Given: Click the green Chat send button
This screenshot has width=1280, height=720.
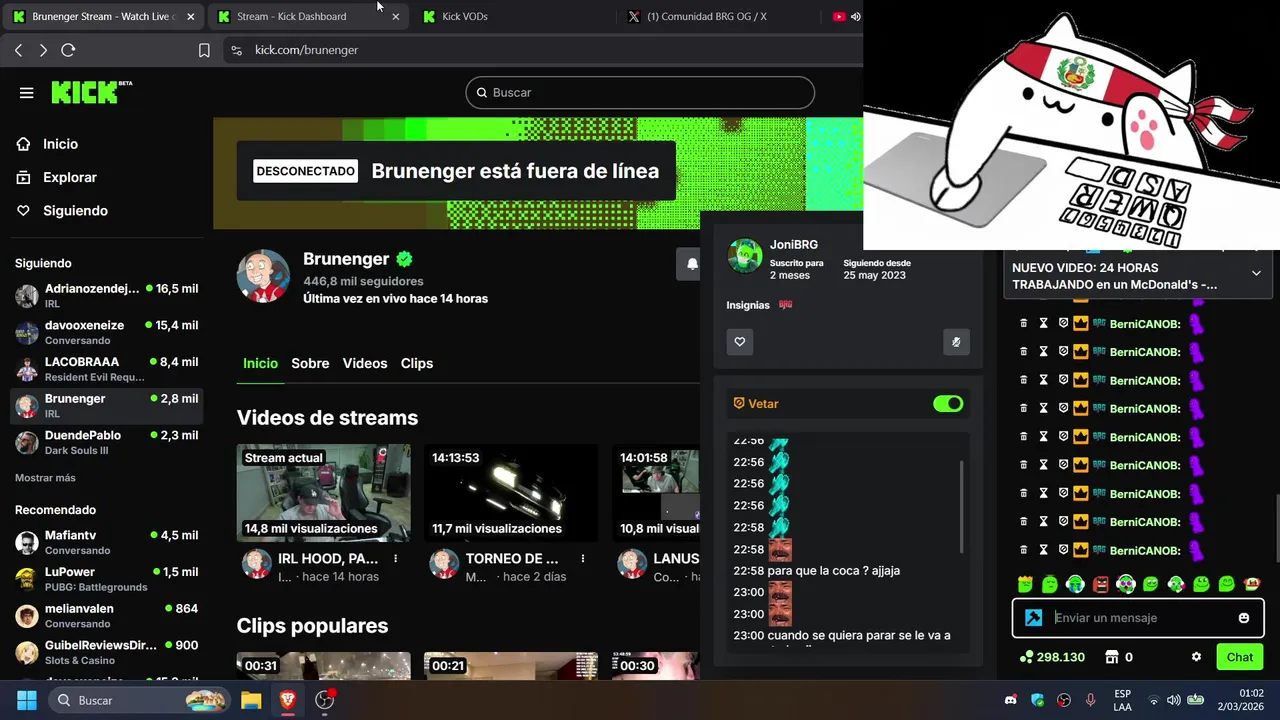Looking at the screenshot, I should click(x=1240, y=657).
